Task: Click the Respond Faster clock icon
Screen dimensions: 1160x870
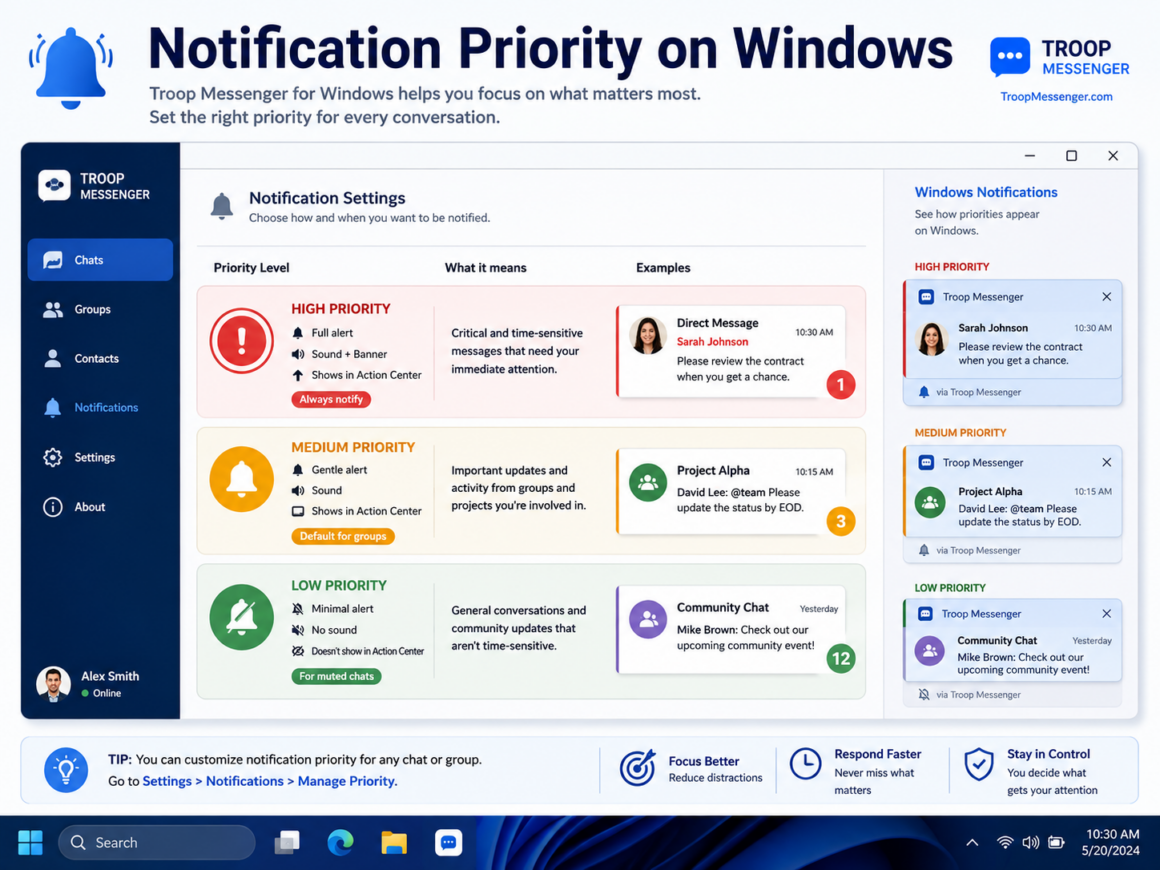Action: (x=805, y=763)
